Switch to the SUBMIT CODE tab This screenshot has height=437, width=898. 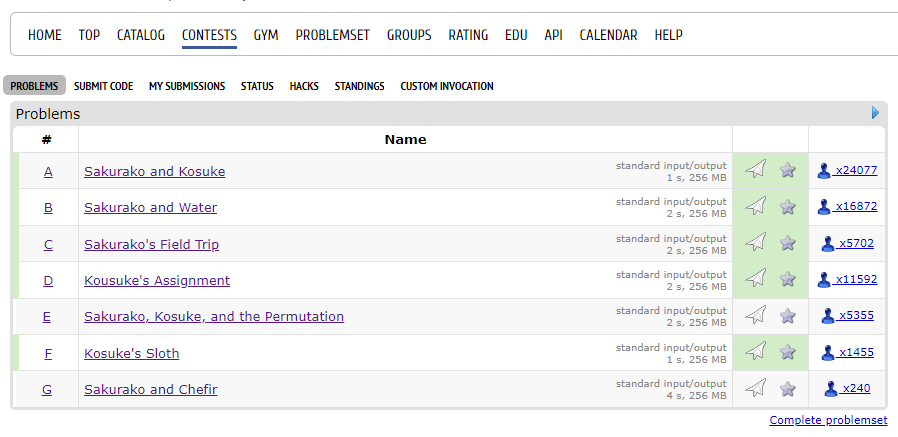click(104, 86)
